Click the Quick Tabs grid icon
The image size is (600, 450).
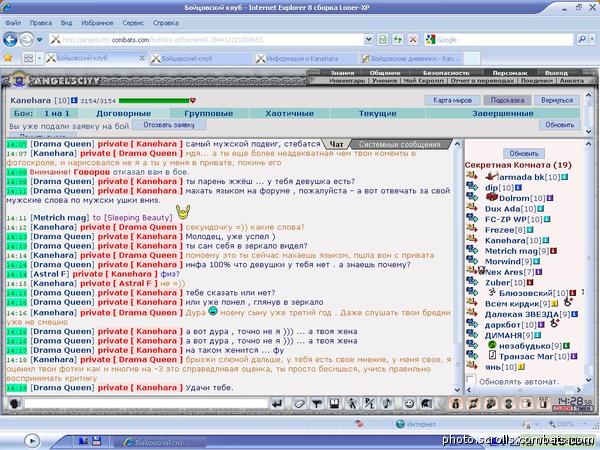click(28, 58)
